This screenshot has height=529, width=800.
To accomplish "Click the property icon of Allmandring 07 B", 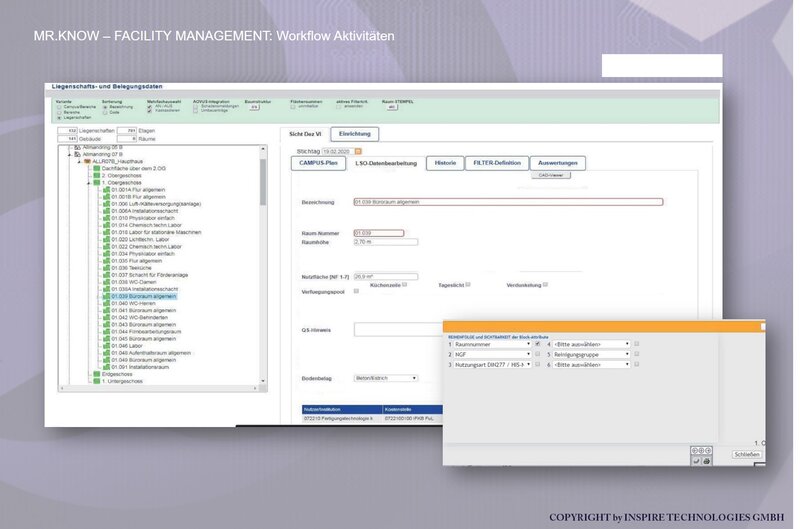I will tap(78, 154).
